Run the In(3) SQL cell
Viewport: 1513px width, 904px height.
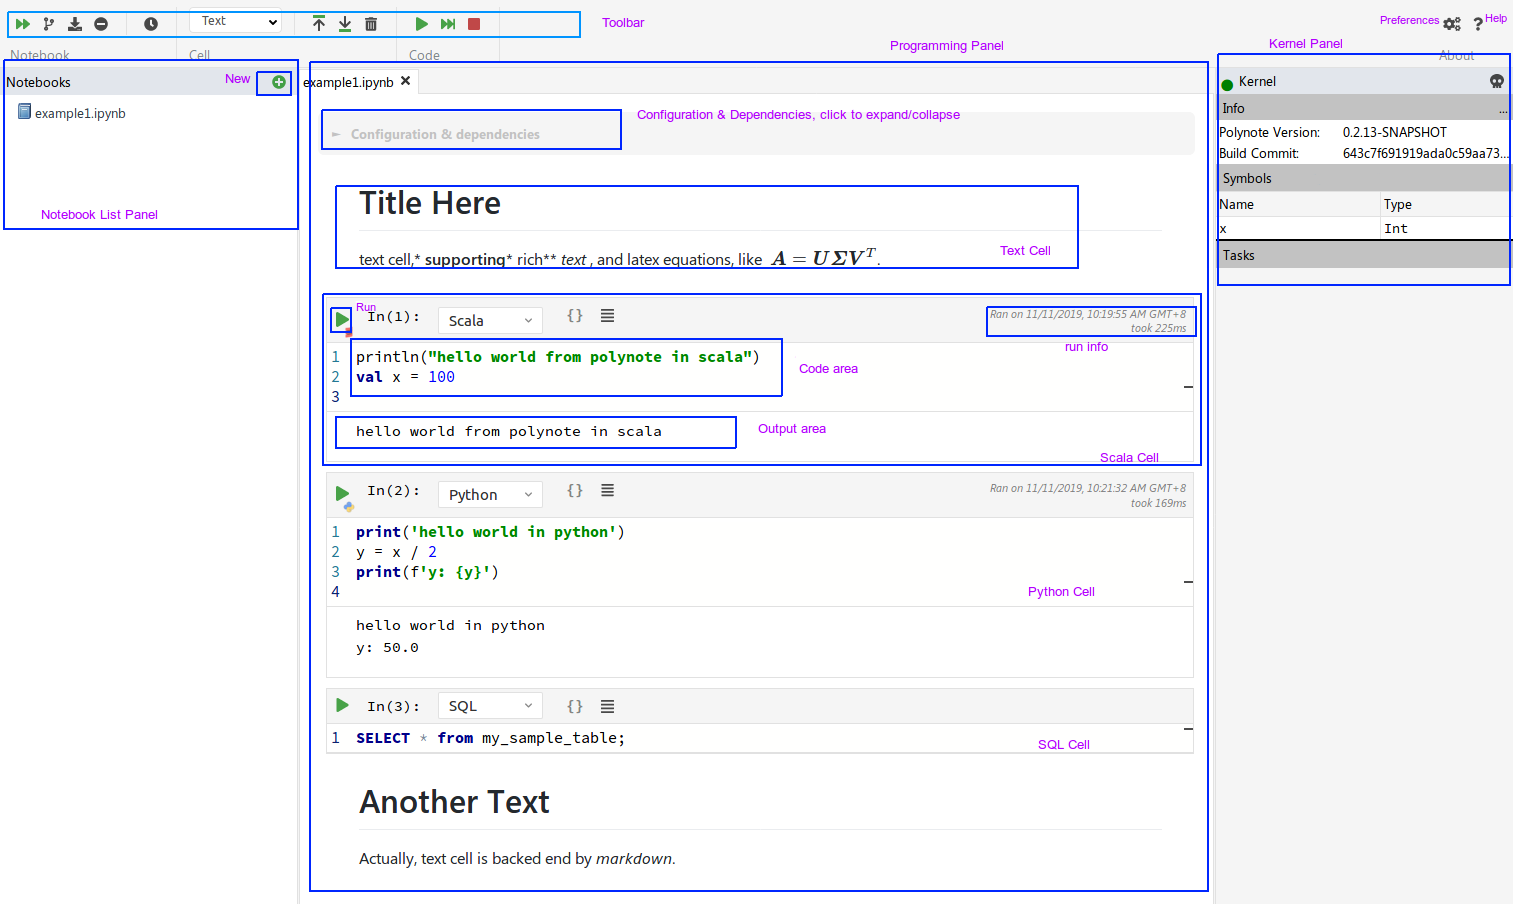click(342, 705)
